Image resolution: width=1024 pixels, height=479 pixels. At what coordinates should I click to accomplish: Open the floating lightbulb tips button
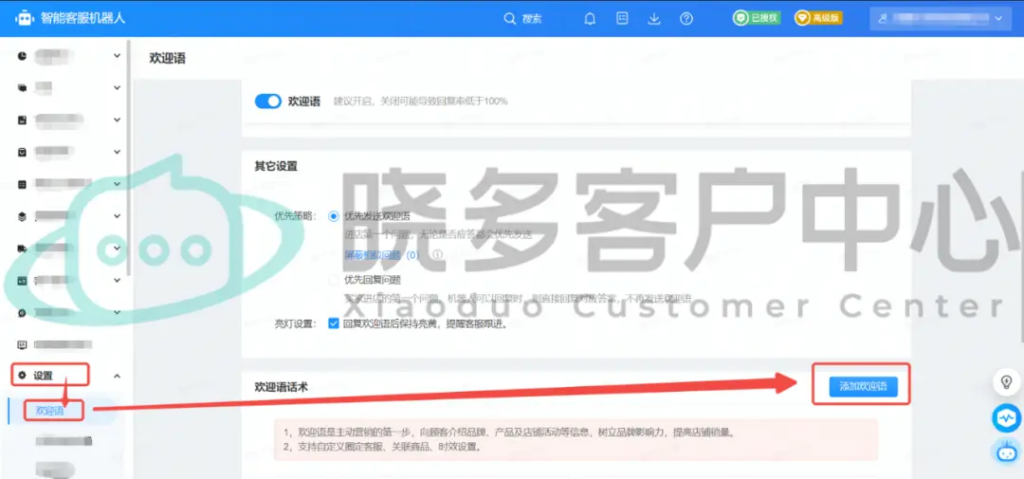[1006, 381]
